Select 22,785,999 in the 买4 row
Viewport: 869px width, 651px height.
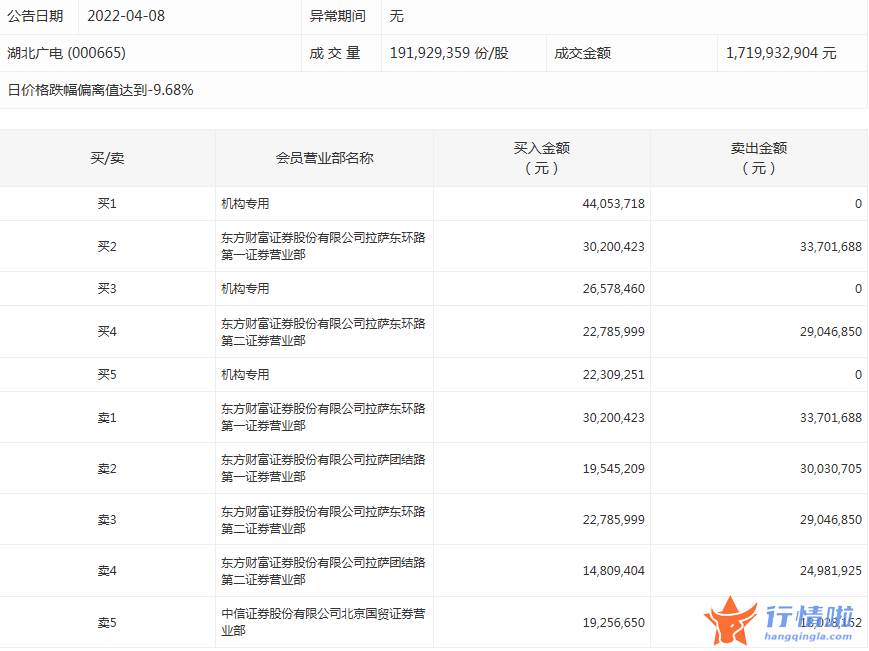point(614,332)
